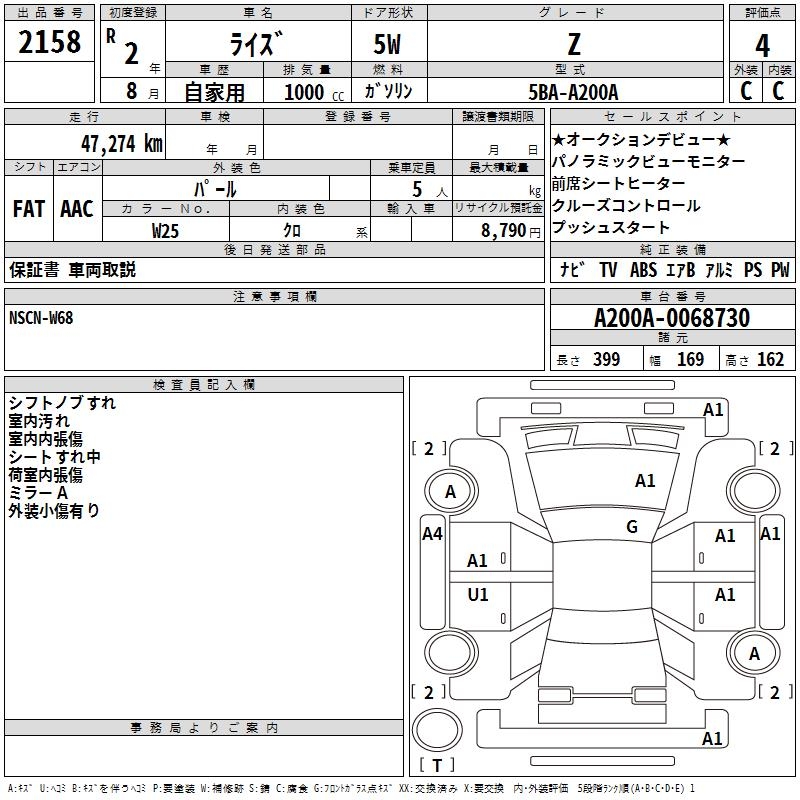Click the FAT shift type cell
The width and height of the screenshot is (800, 800).
pos(29,209)
